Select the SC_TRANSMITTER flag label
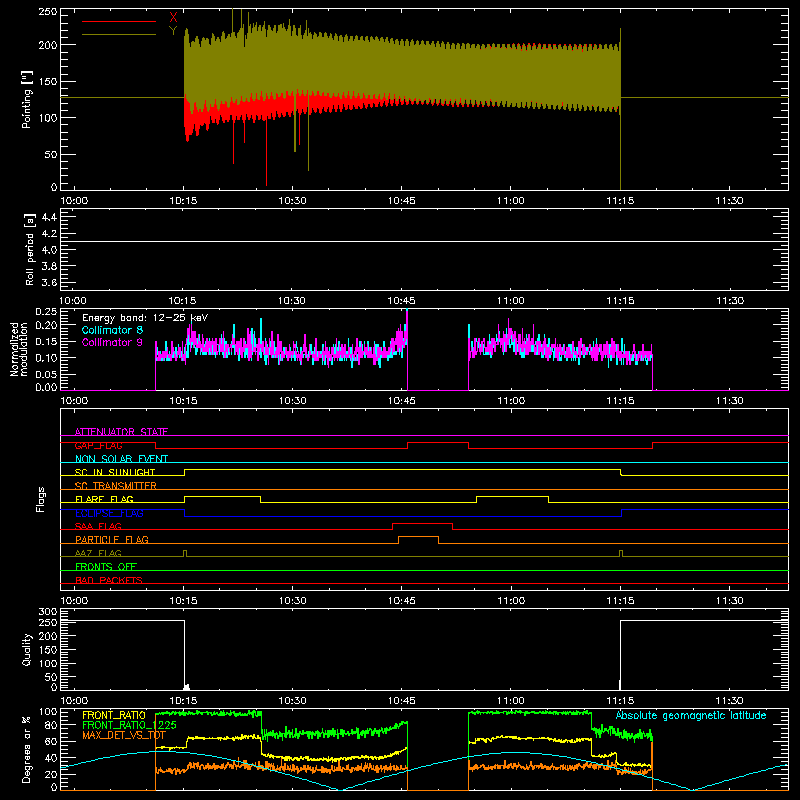The width and height of the screenshot is (800, 800). (x=115, y=485)
